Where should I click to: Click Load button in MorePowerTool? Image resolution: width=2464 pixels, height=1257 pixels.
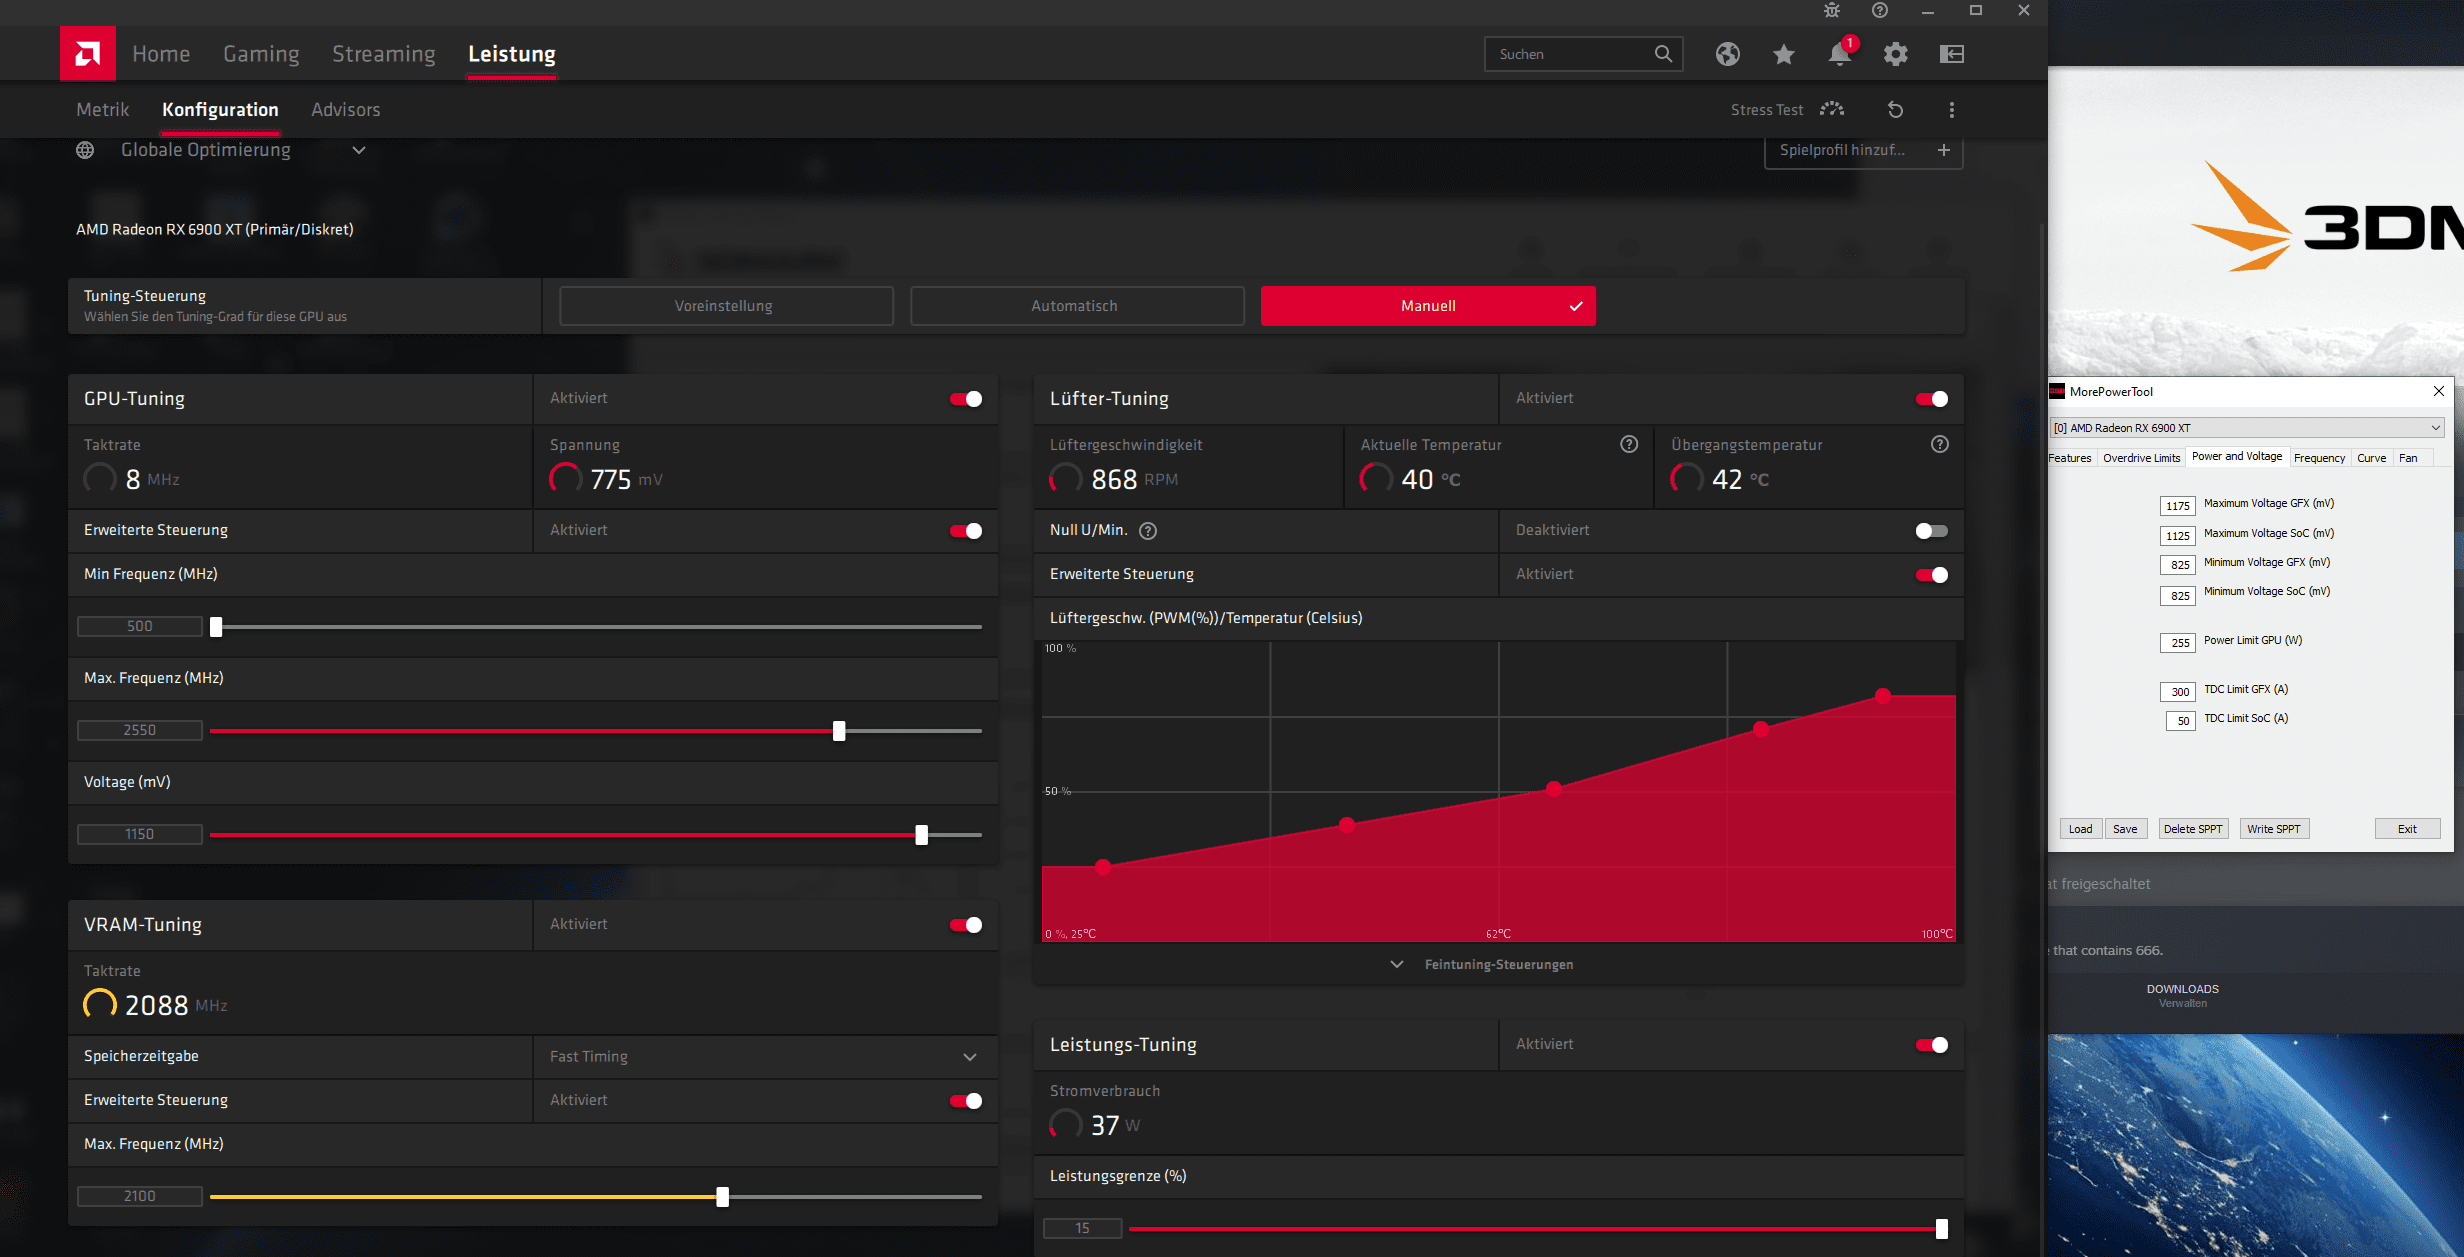pyautogui.click(x=2080, y=829)
